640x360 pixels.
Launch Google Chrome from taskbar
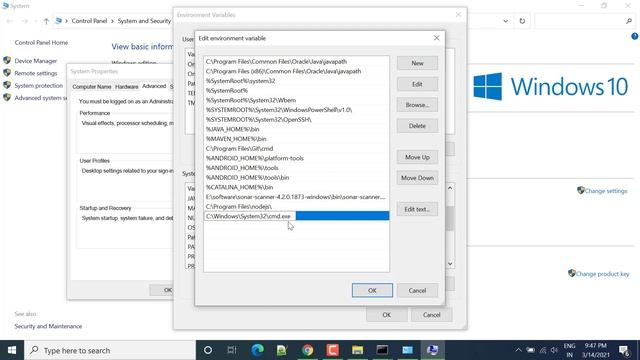(307, 350)
